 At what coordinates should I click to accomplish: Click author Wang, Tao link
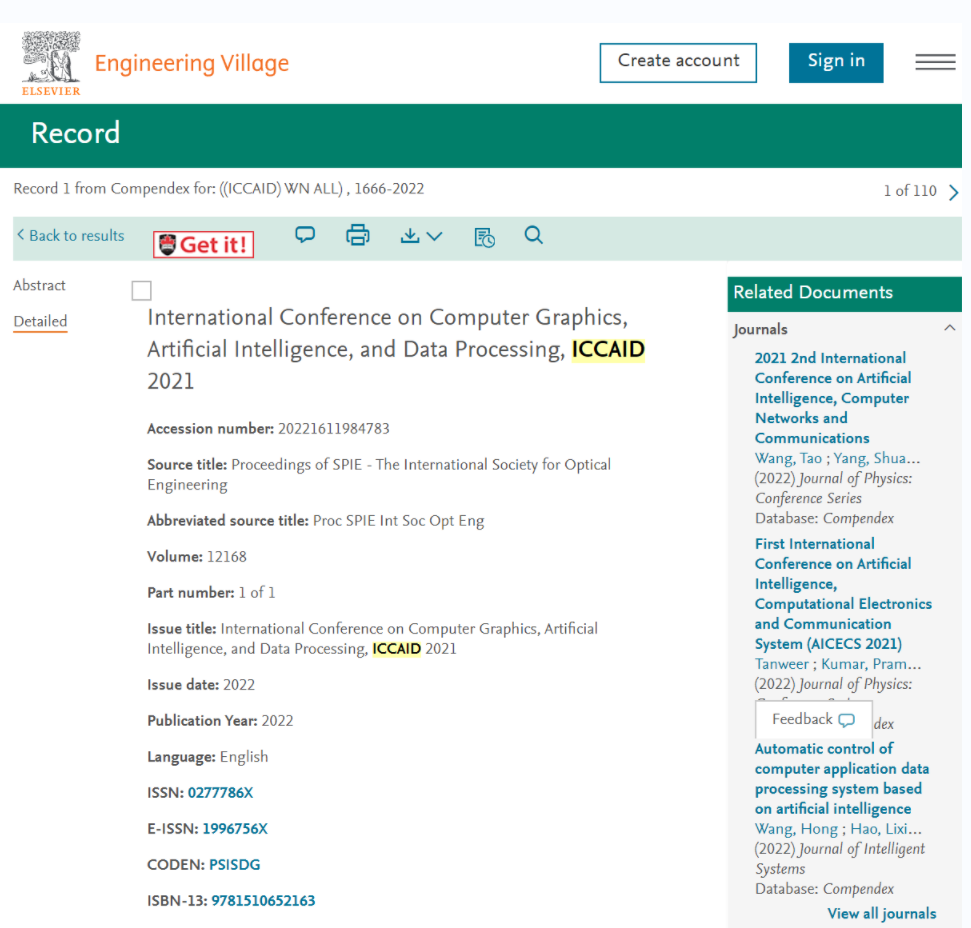[788, 458]
